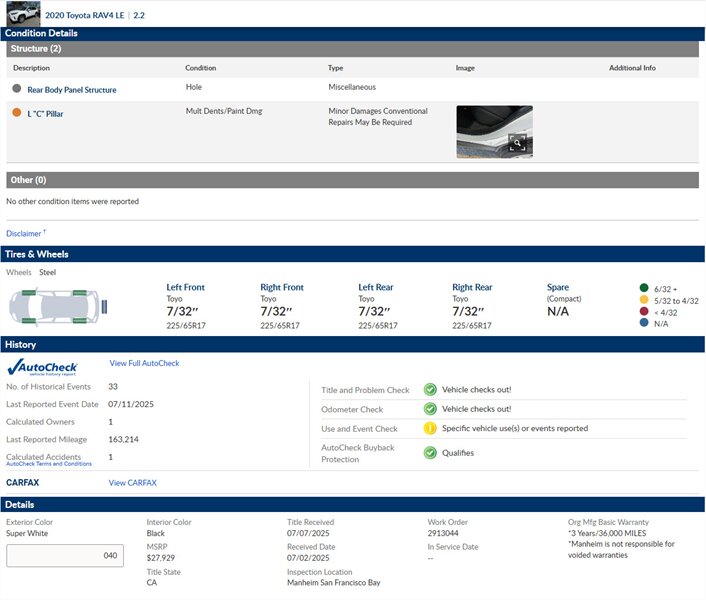Open the 2020 Toyota RAV4 LE vehicle thumbnail

click(23, 14)
